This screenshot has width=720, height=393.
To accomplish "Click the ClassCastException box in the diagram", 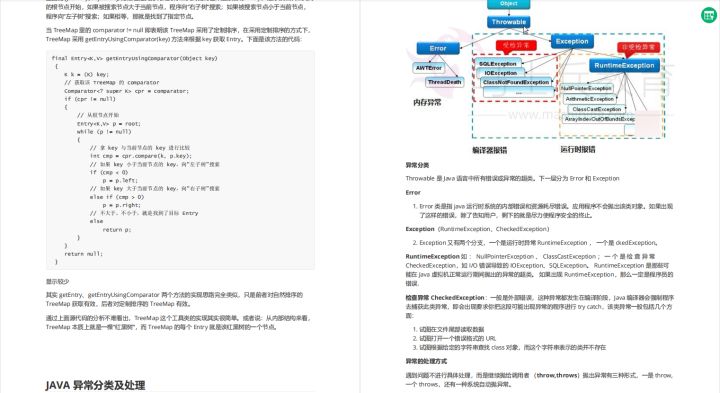I will 596,109.
